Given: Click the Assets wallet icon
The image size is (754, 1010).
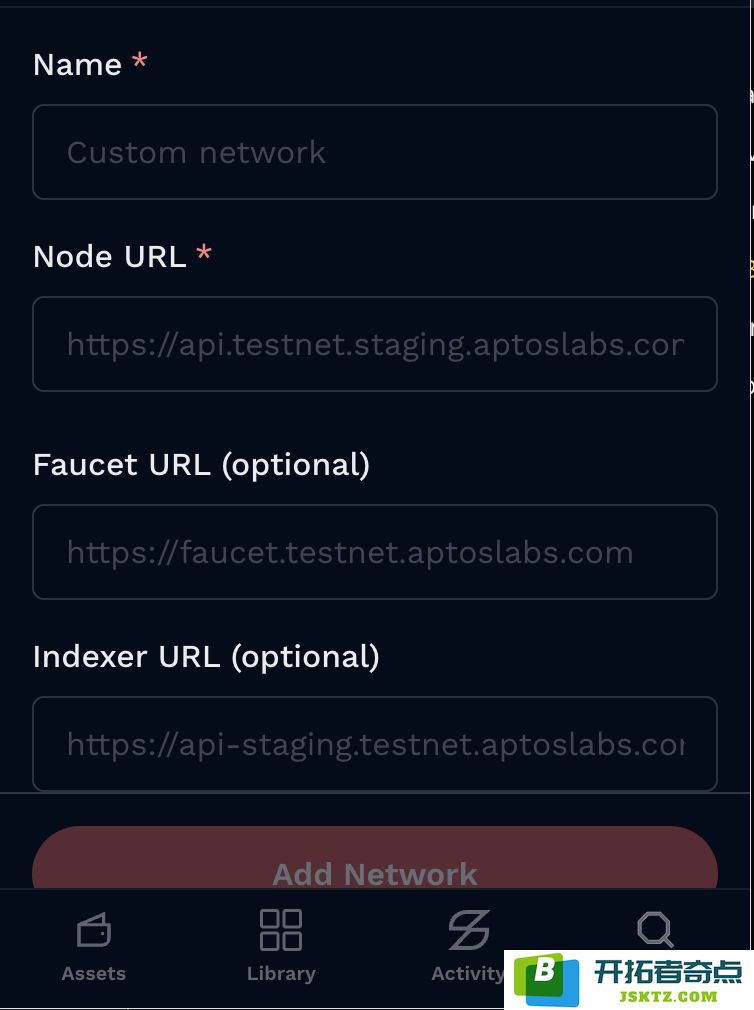Looking at the screenshot, I should [94, 929].
